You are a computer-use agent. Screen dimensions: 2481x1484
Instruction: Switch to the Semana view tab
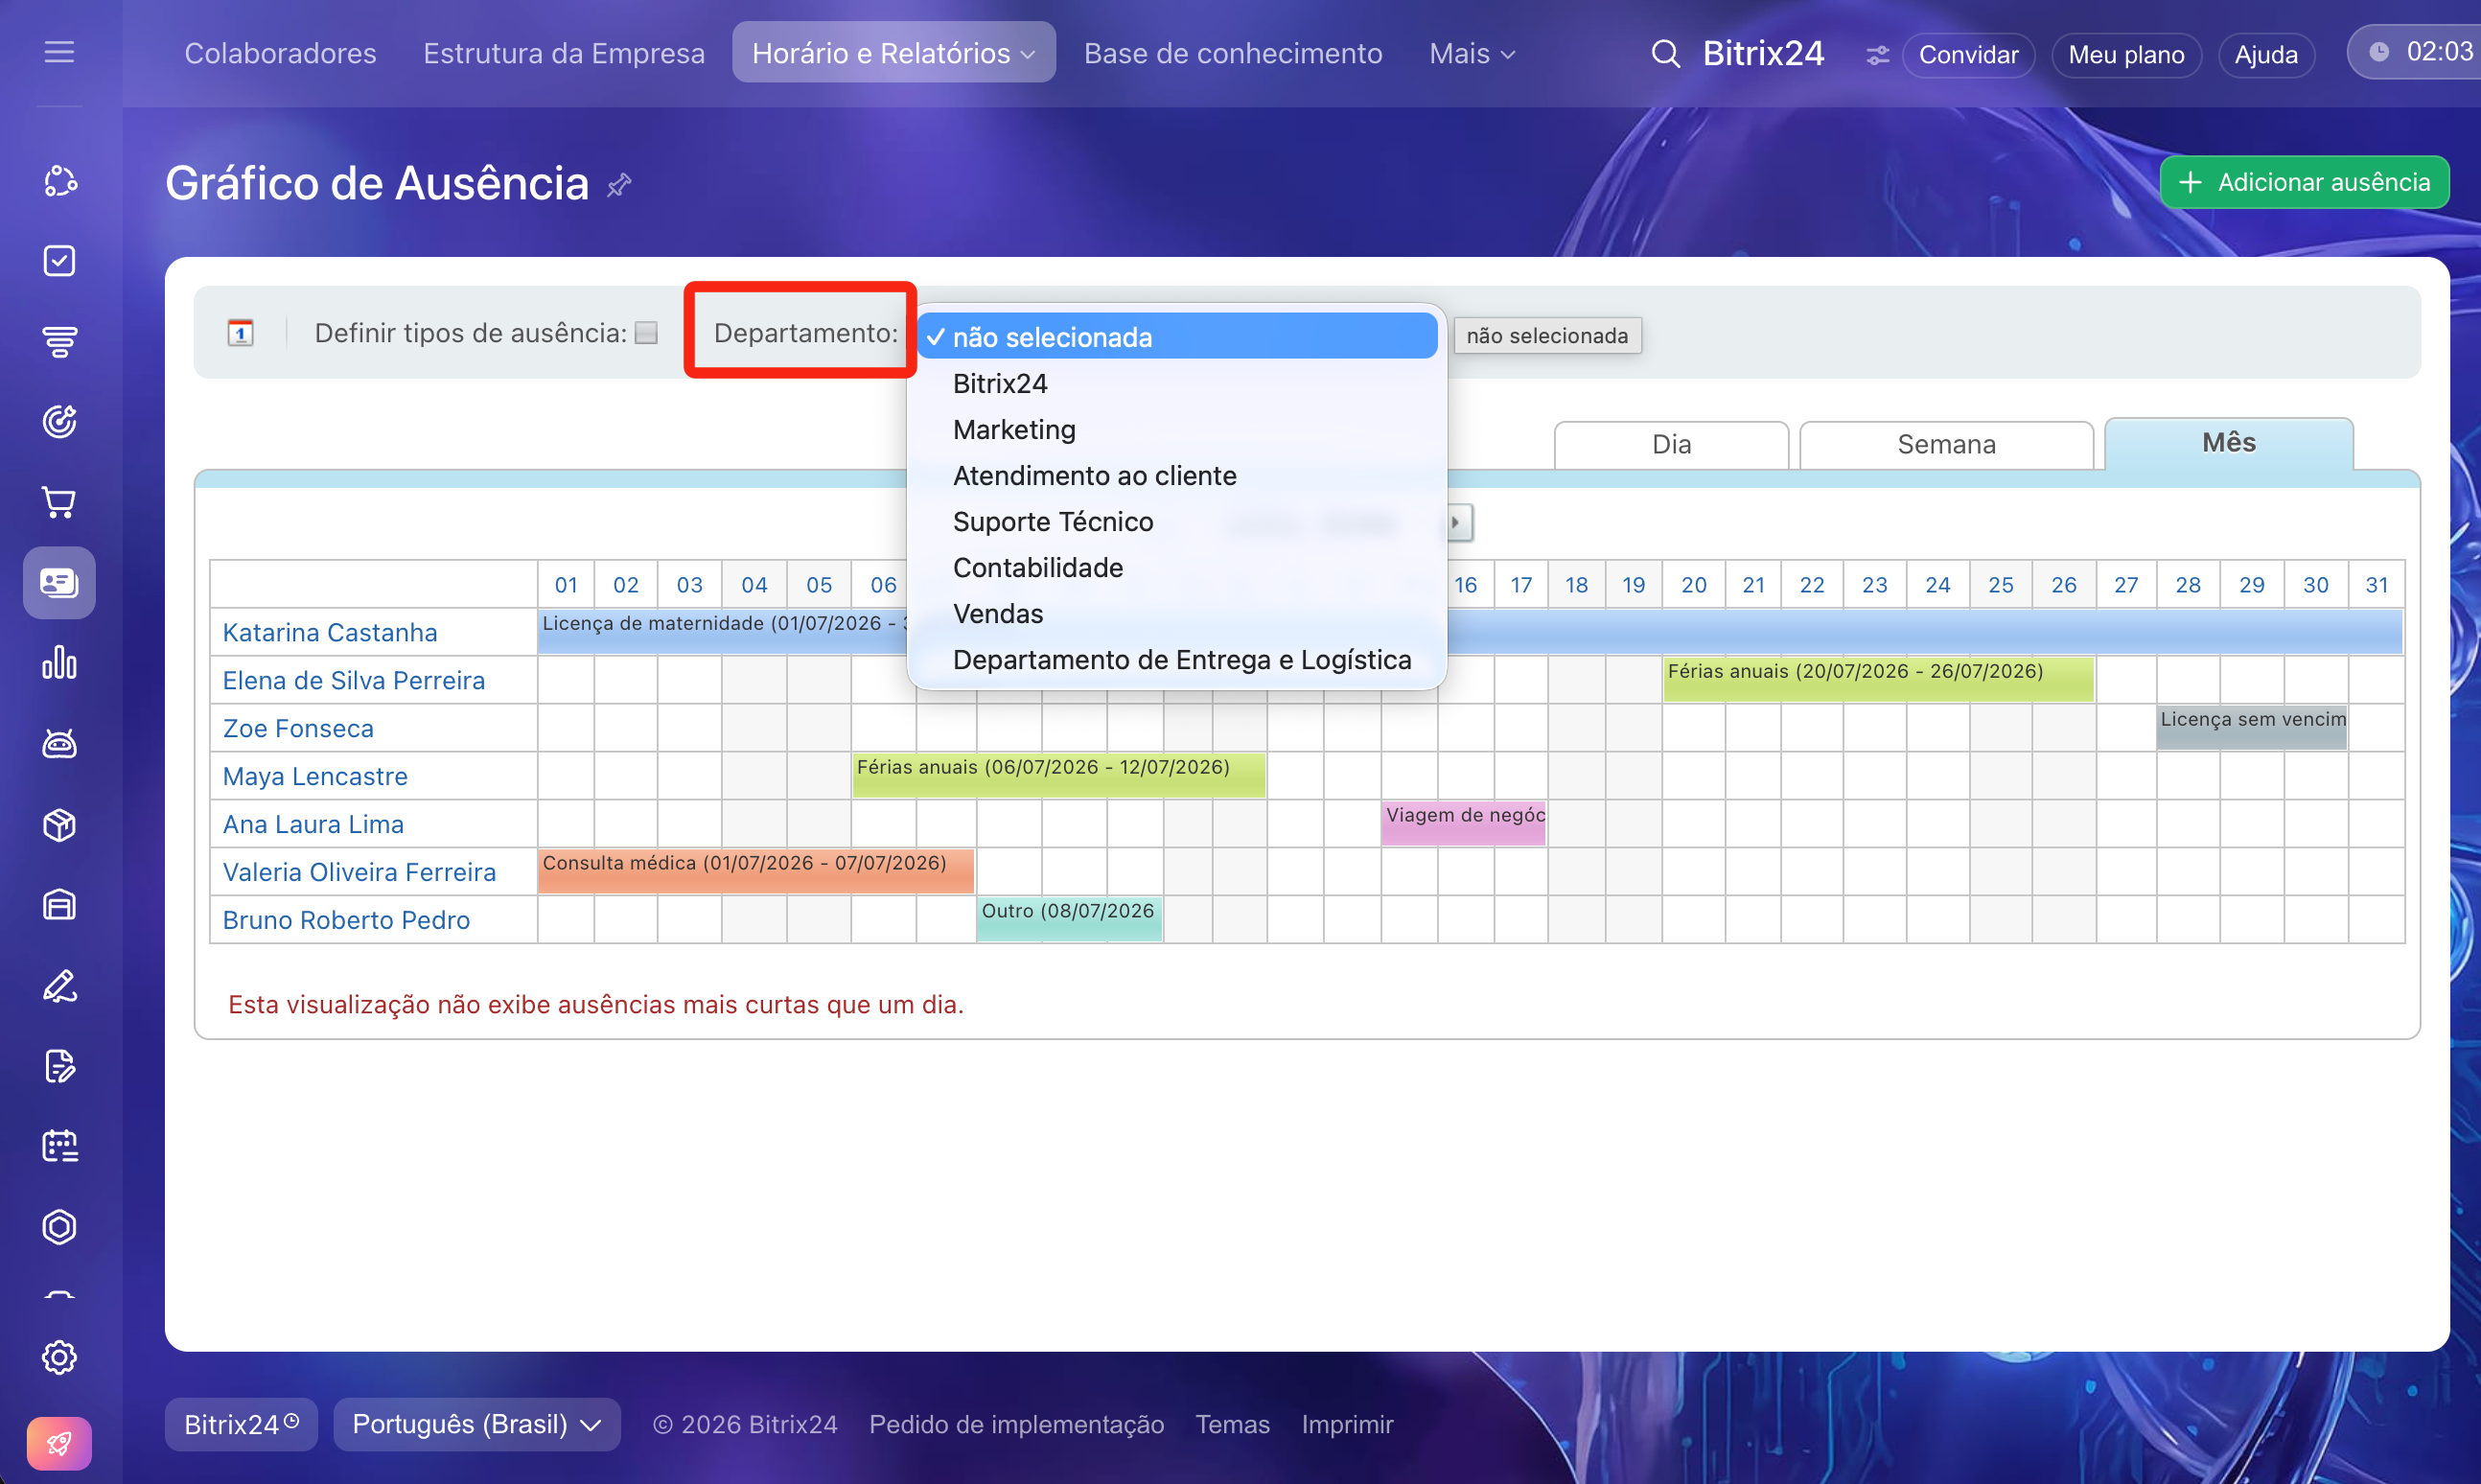(1946, 445)
